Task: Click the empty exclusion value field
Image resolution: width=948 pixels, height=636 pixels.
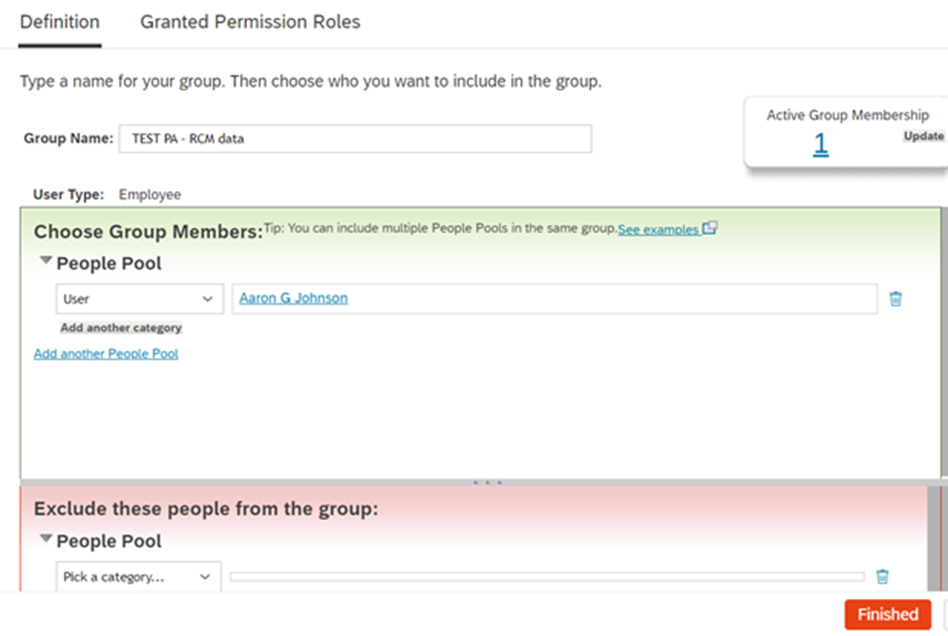Action: [x=547, y=577]
